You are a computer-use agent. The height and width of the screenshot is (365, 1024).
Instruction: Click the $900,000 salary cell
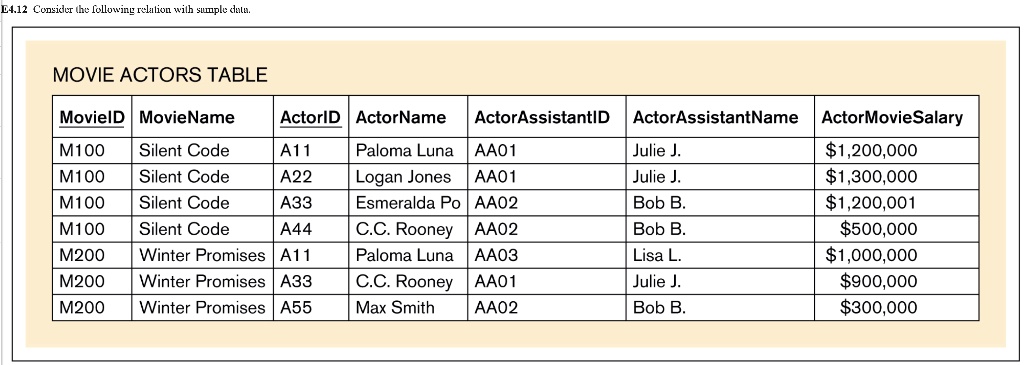point(897,281)
